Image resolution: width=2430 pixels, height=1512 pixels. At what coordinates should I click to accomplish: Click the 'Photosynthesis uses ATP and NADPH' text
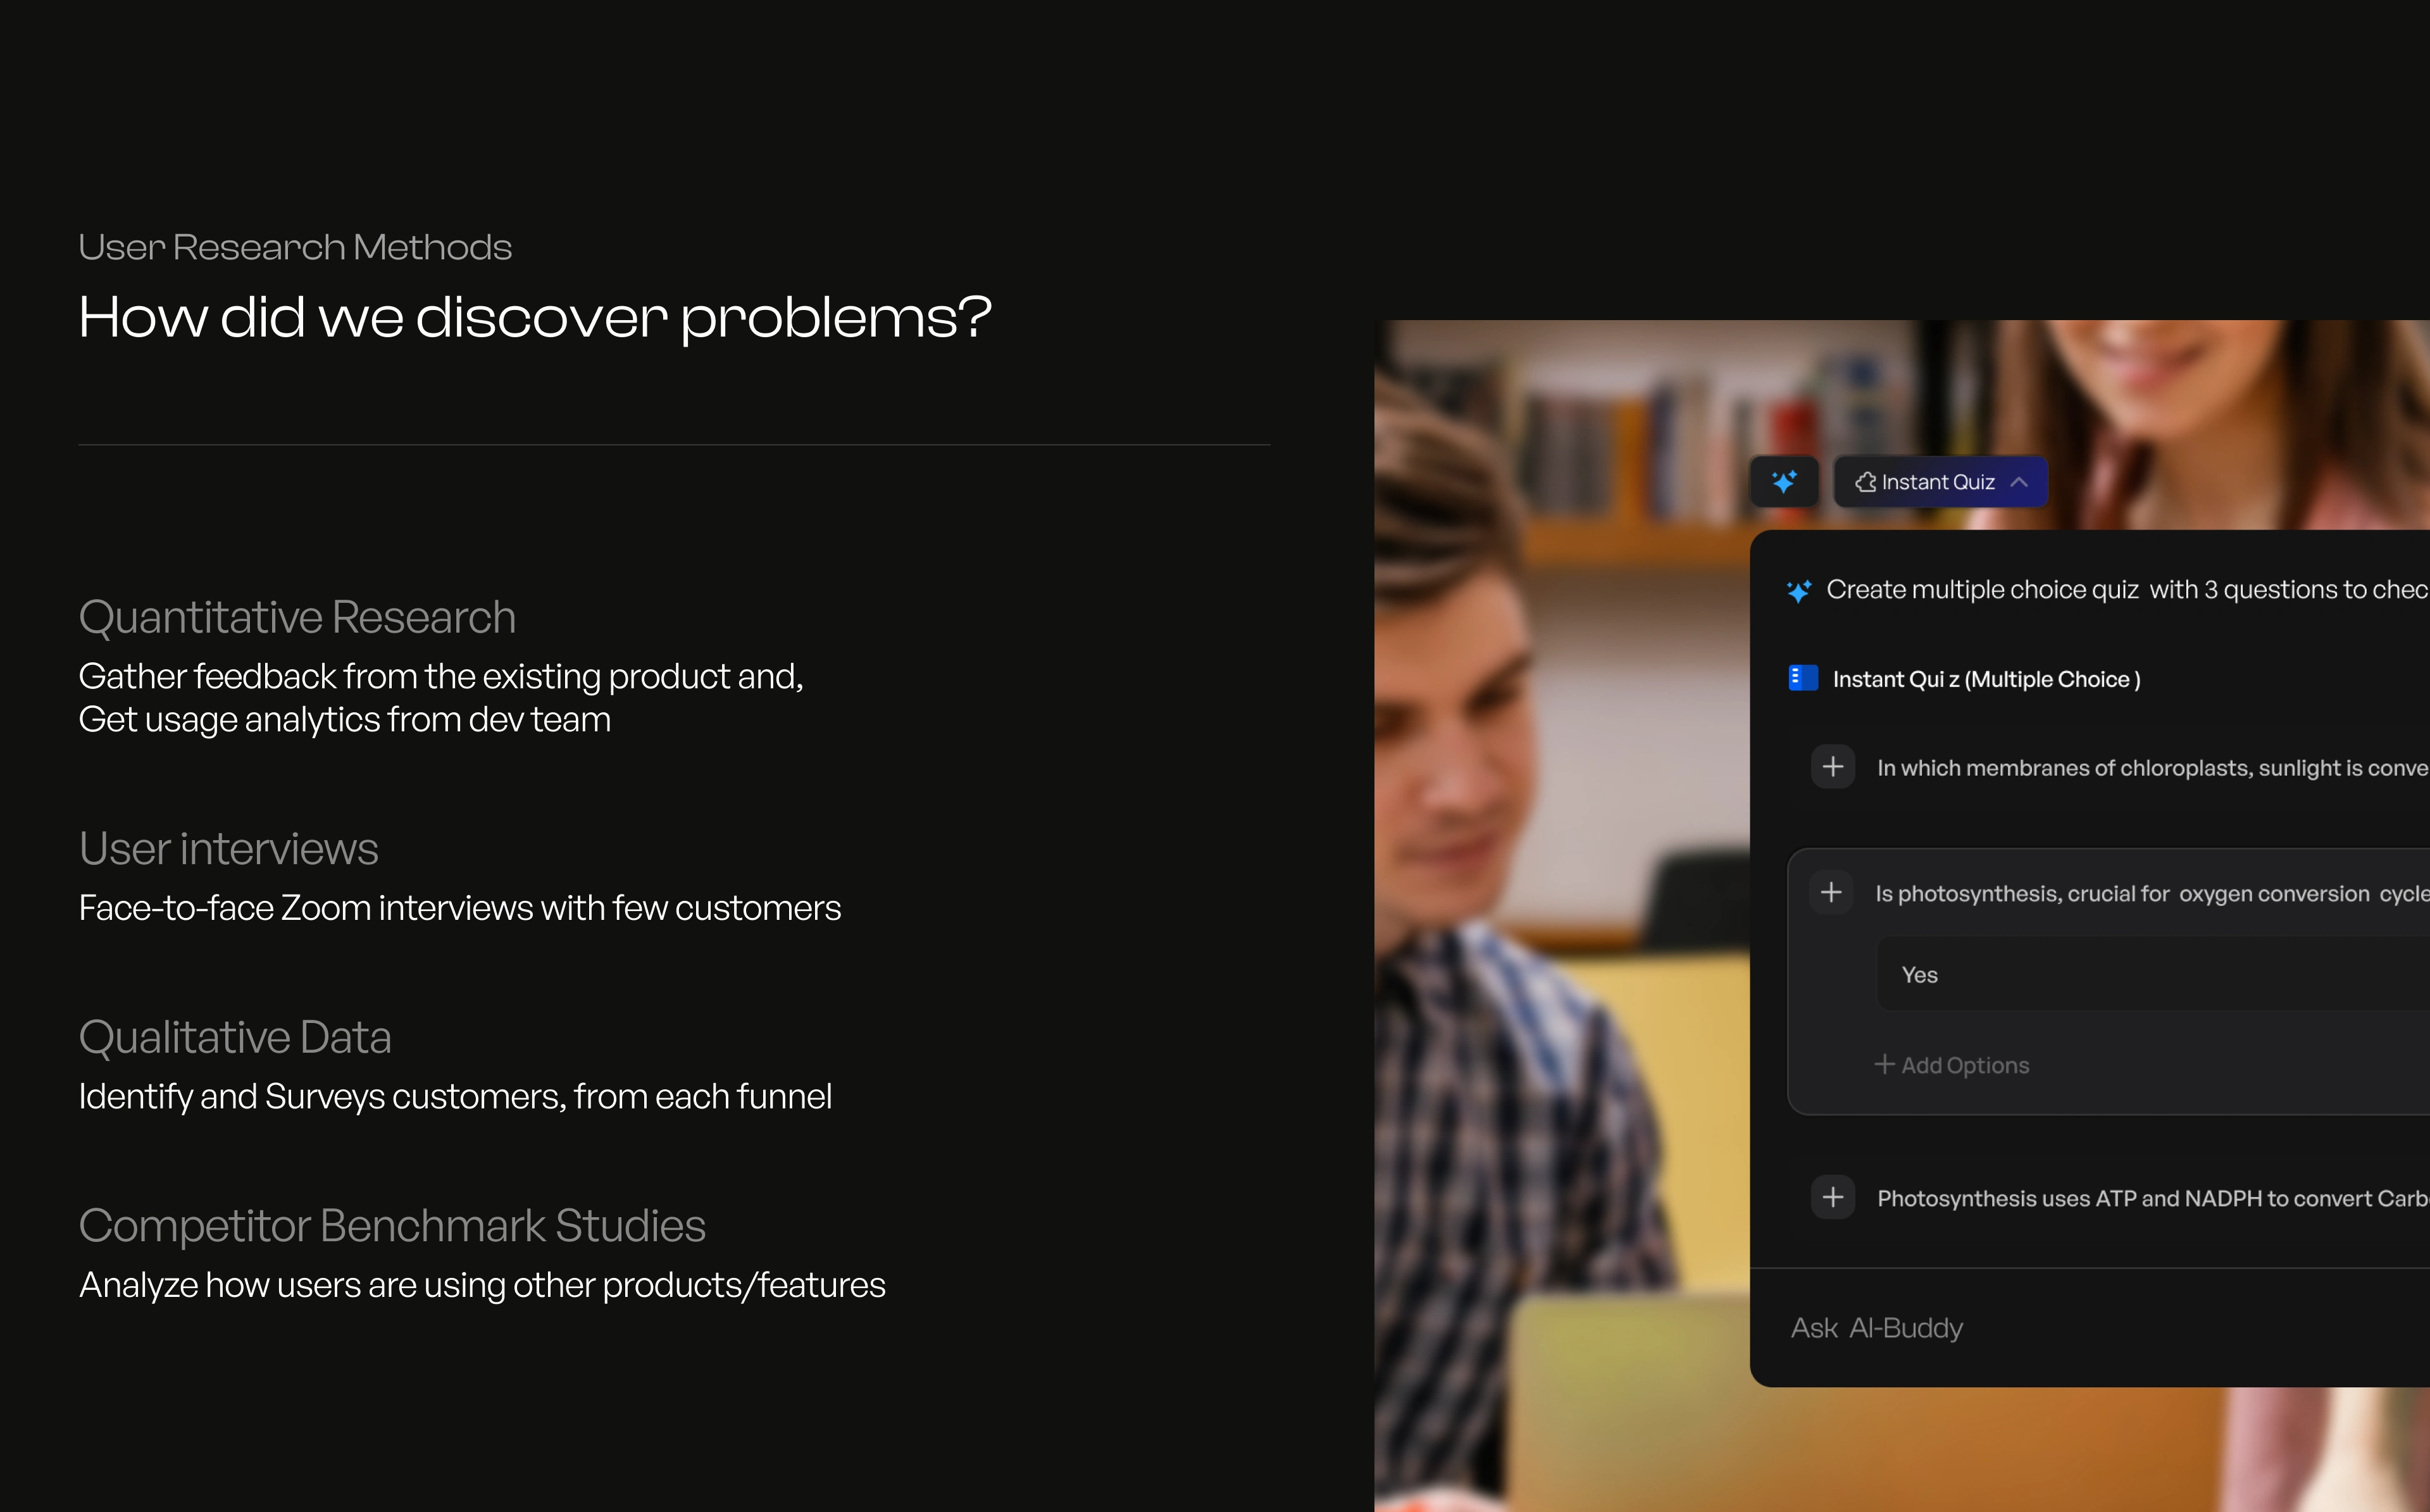[2153, 1198]
